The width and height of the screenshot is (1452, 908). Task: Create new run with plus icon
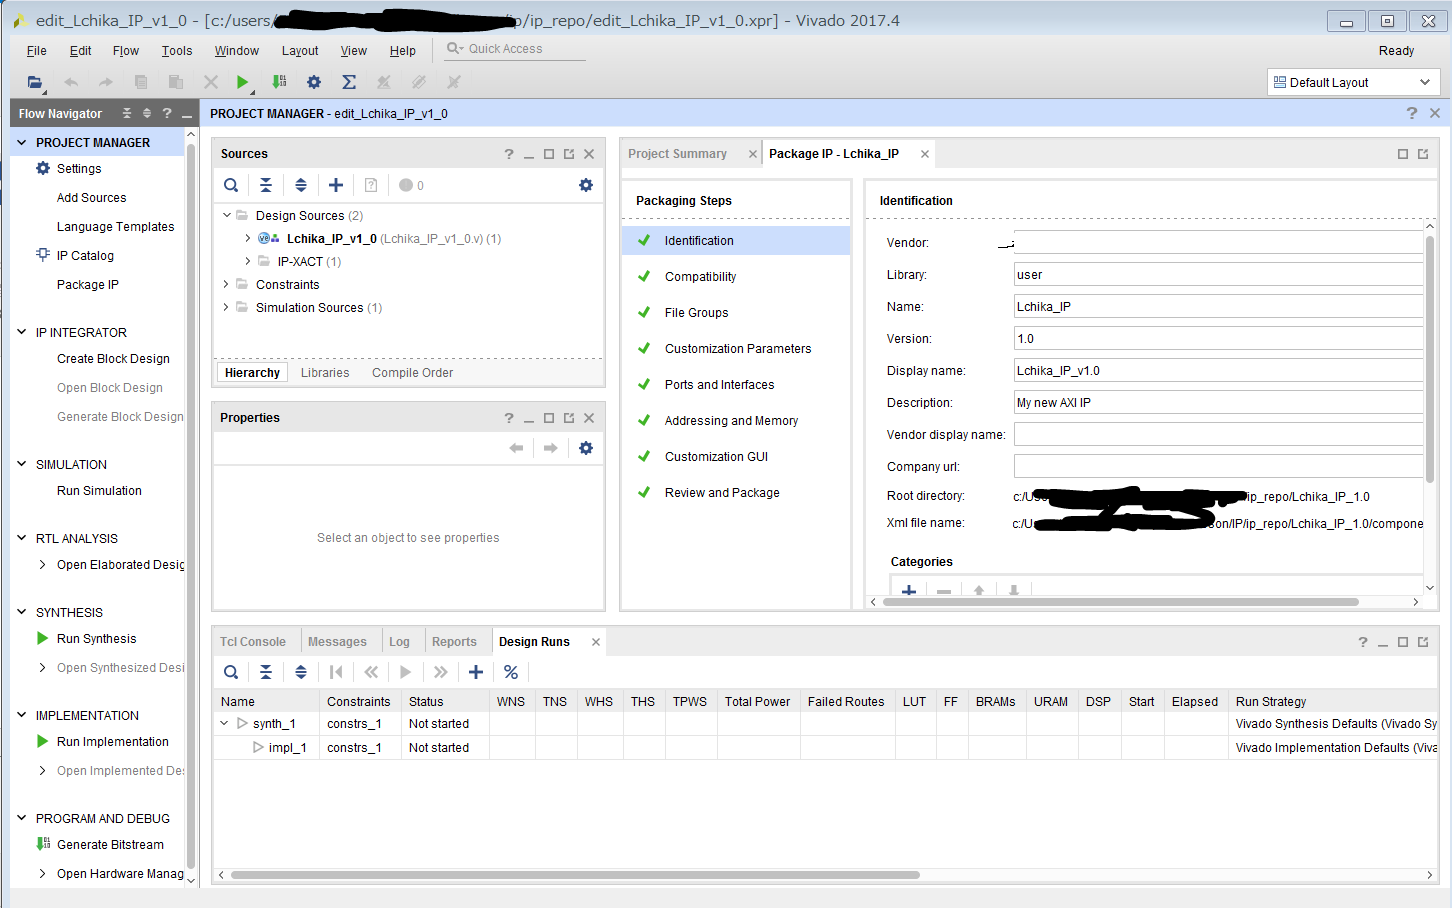(476, 672)
